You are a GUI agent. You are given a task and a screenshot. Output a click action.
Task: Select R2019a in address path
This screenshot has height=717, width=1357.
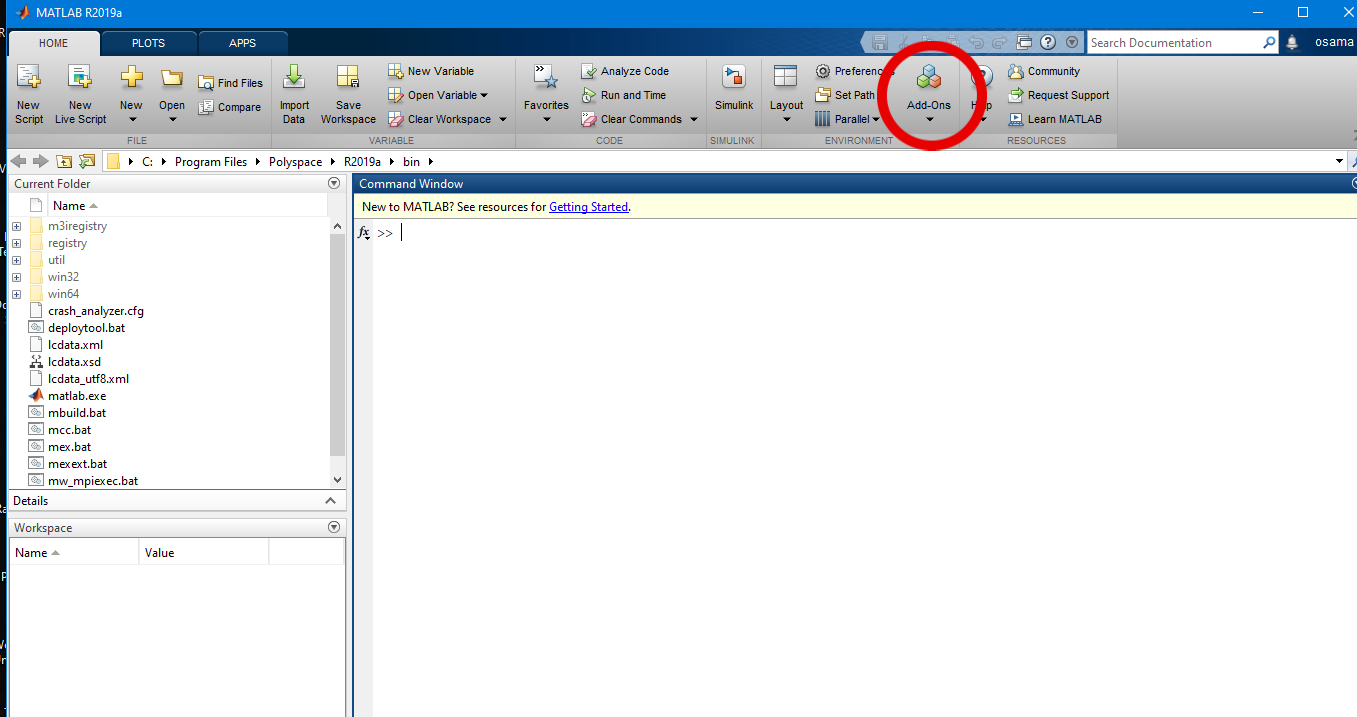click(363, 161)
